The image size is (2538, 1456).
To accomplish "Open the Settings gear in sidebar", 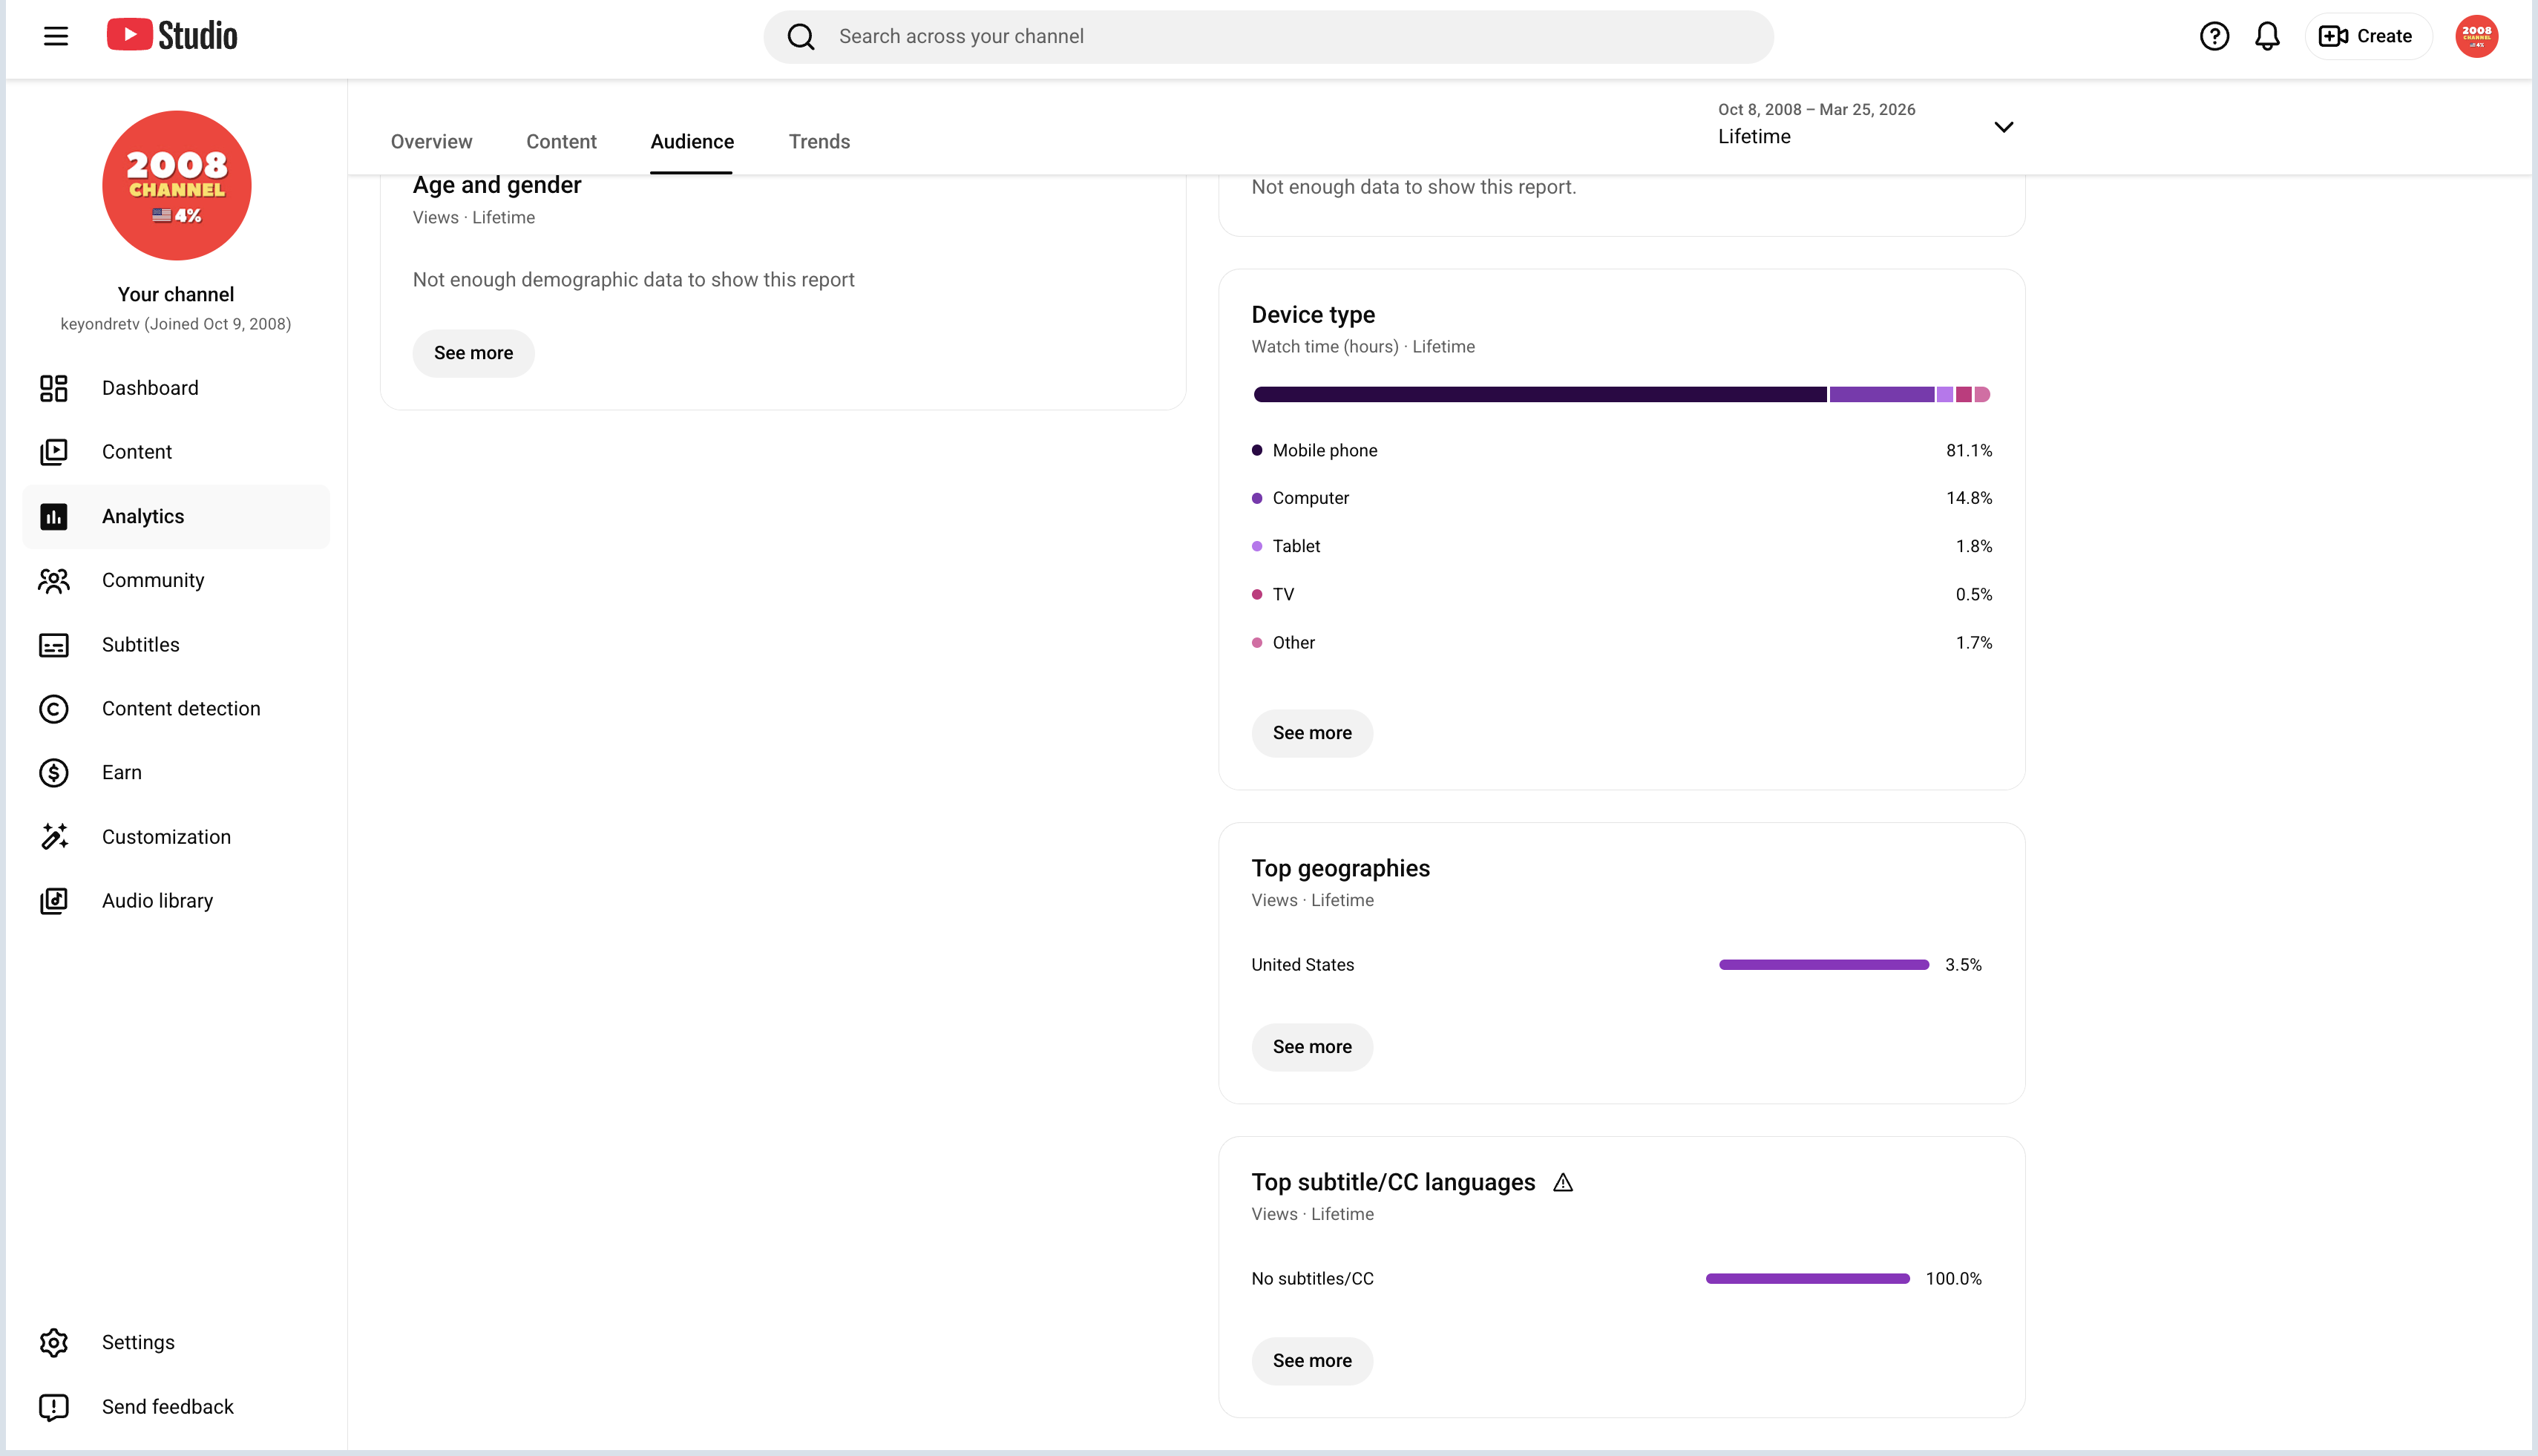I will pos(54,1343).
